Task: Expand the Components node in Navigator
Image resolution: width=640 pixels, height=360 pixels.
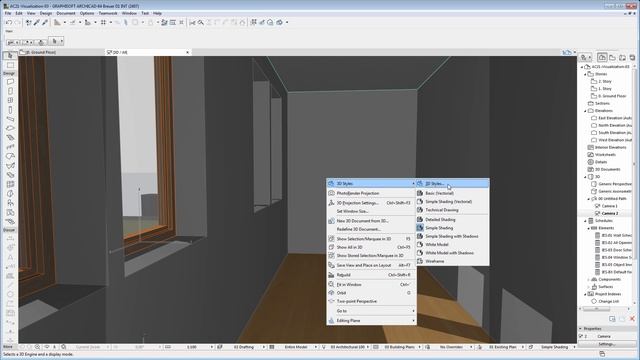Action: 589,280
